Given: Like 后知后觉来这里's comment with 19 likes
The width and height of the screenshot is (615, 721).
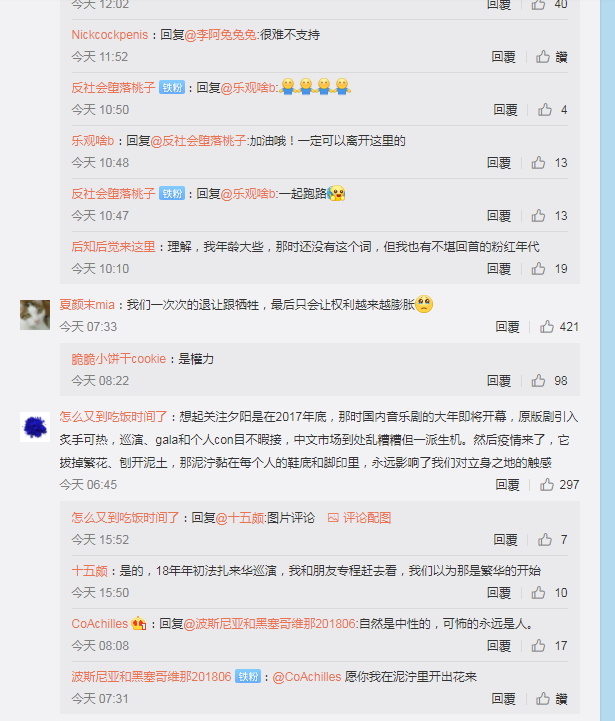Looking at the screenshot, I should point(550,269).
